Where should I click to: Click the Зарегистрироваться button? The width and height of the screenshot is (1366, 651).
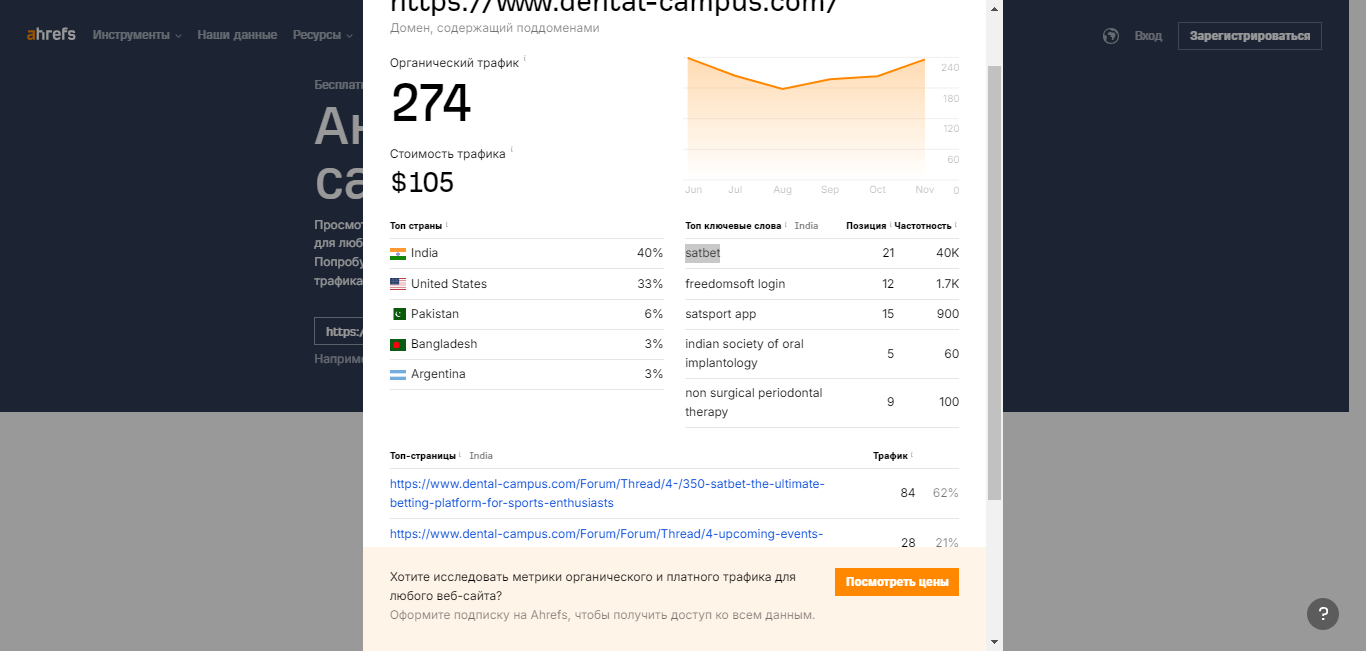tap(1250, 36)
